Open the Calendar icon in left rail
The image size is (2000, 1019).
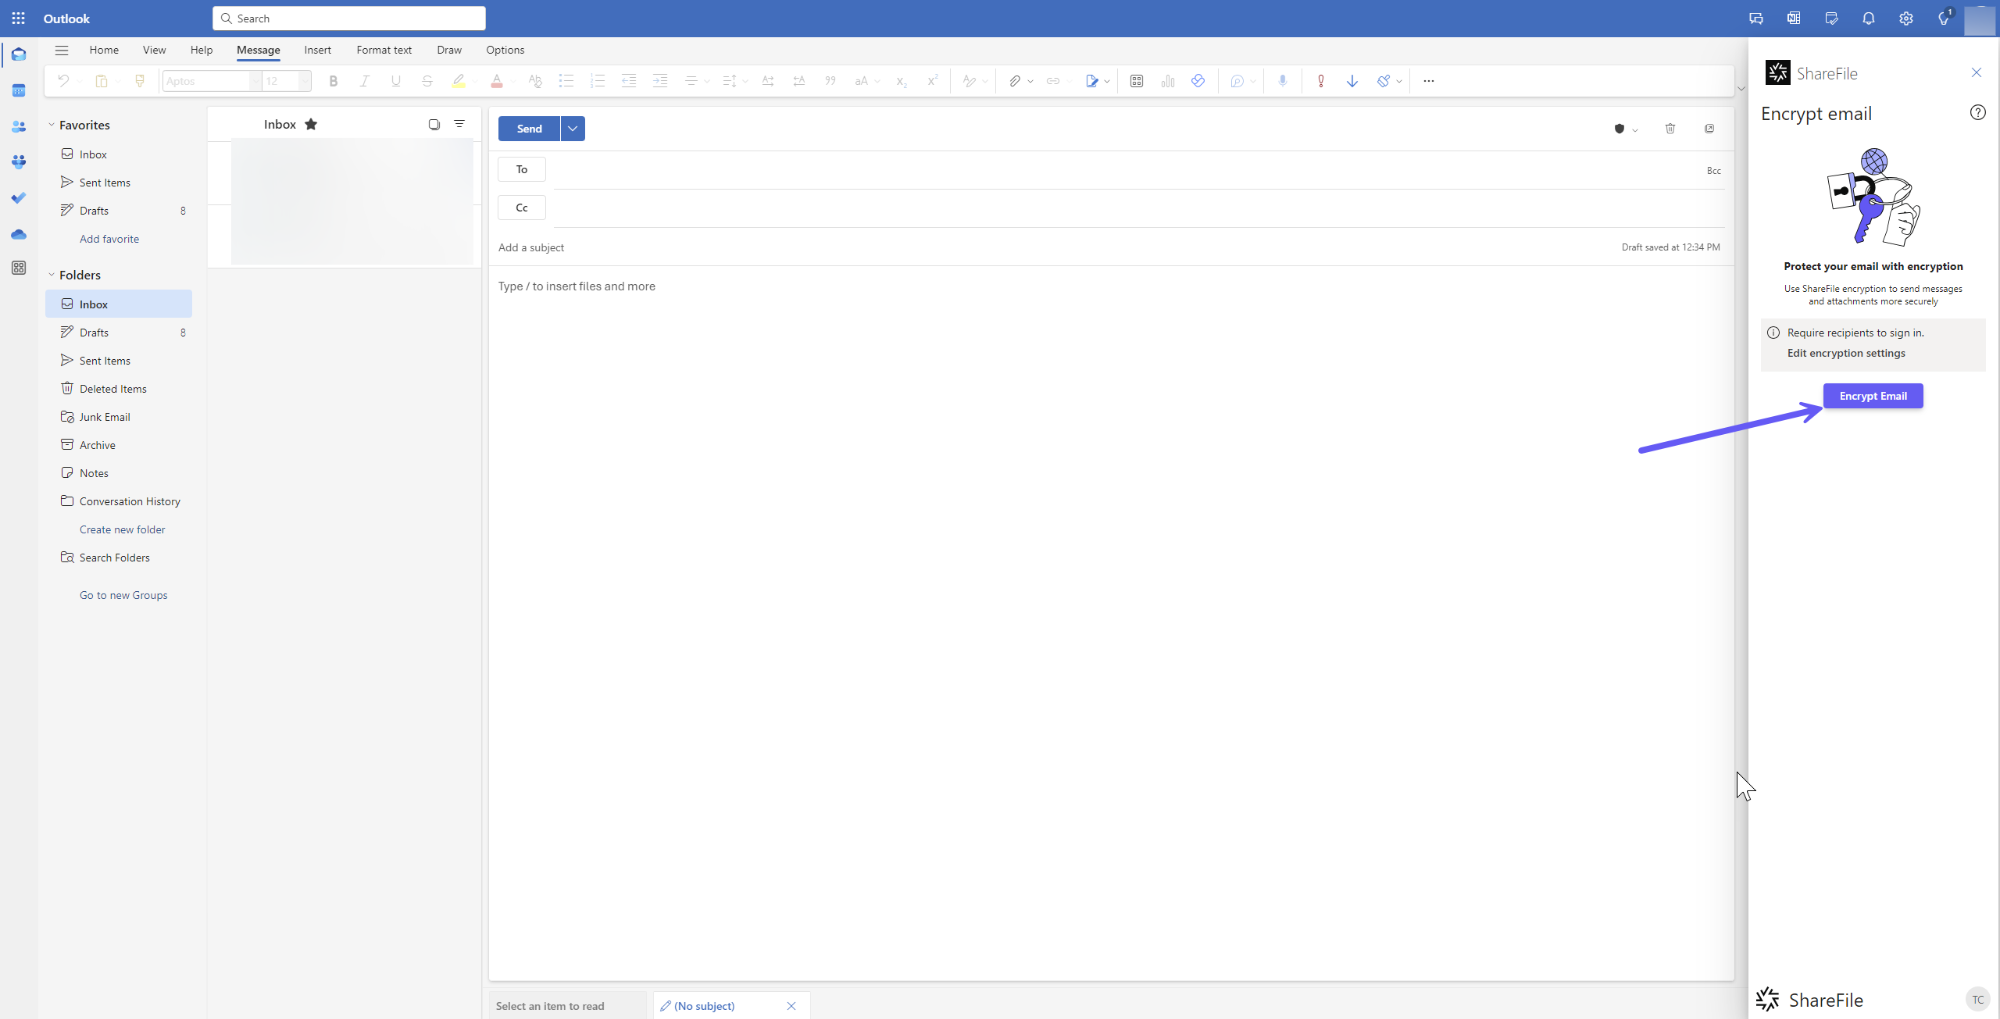click(x=18, y=91)
